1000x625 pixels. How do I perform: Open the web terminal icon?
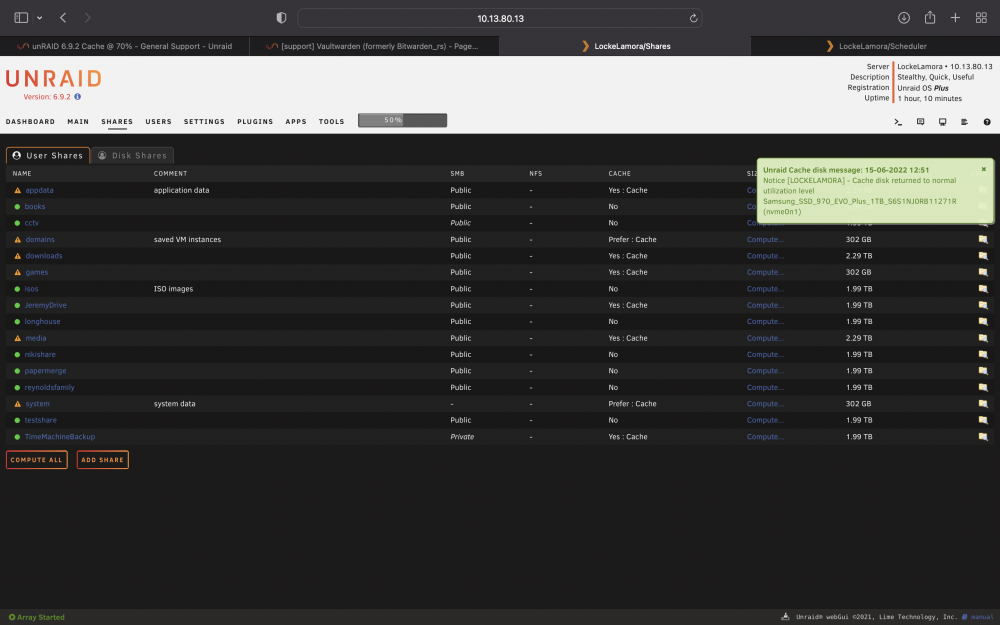tap(898, 122)
